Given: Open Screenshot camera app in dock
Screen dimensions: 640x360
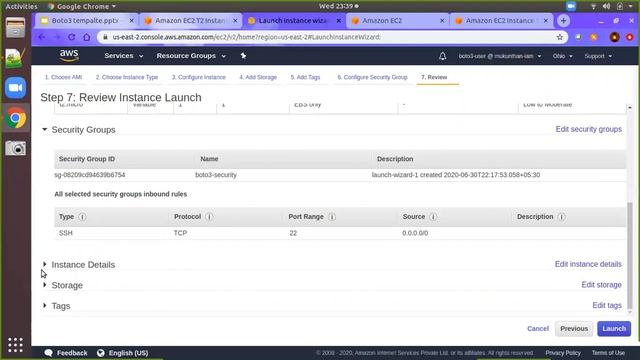Looking at the screenshot, I should click(x=16, y=148).
